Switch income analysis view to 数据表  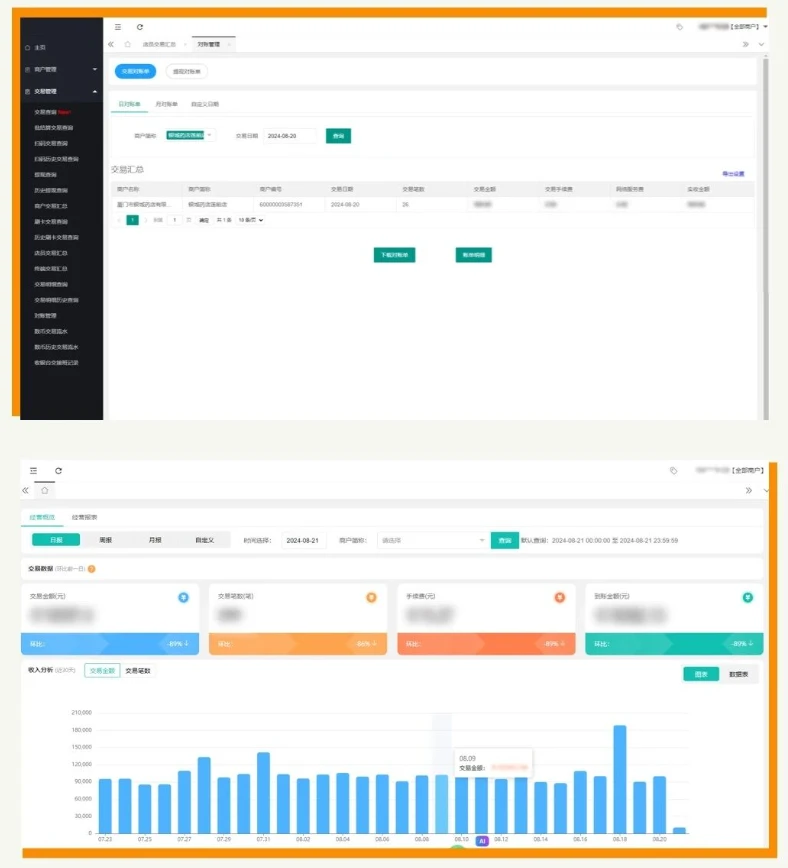click(738, 674)
